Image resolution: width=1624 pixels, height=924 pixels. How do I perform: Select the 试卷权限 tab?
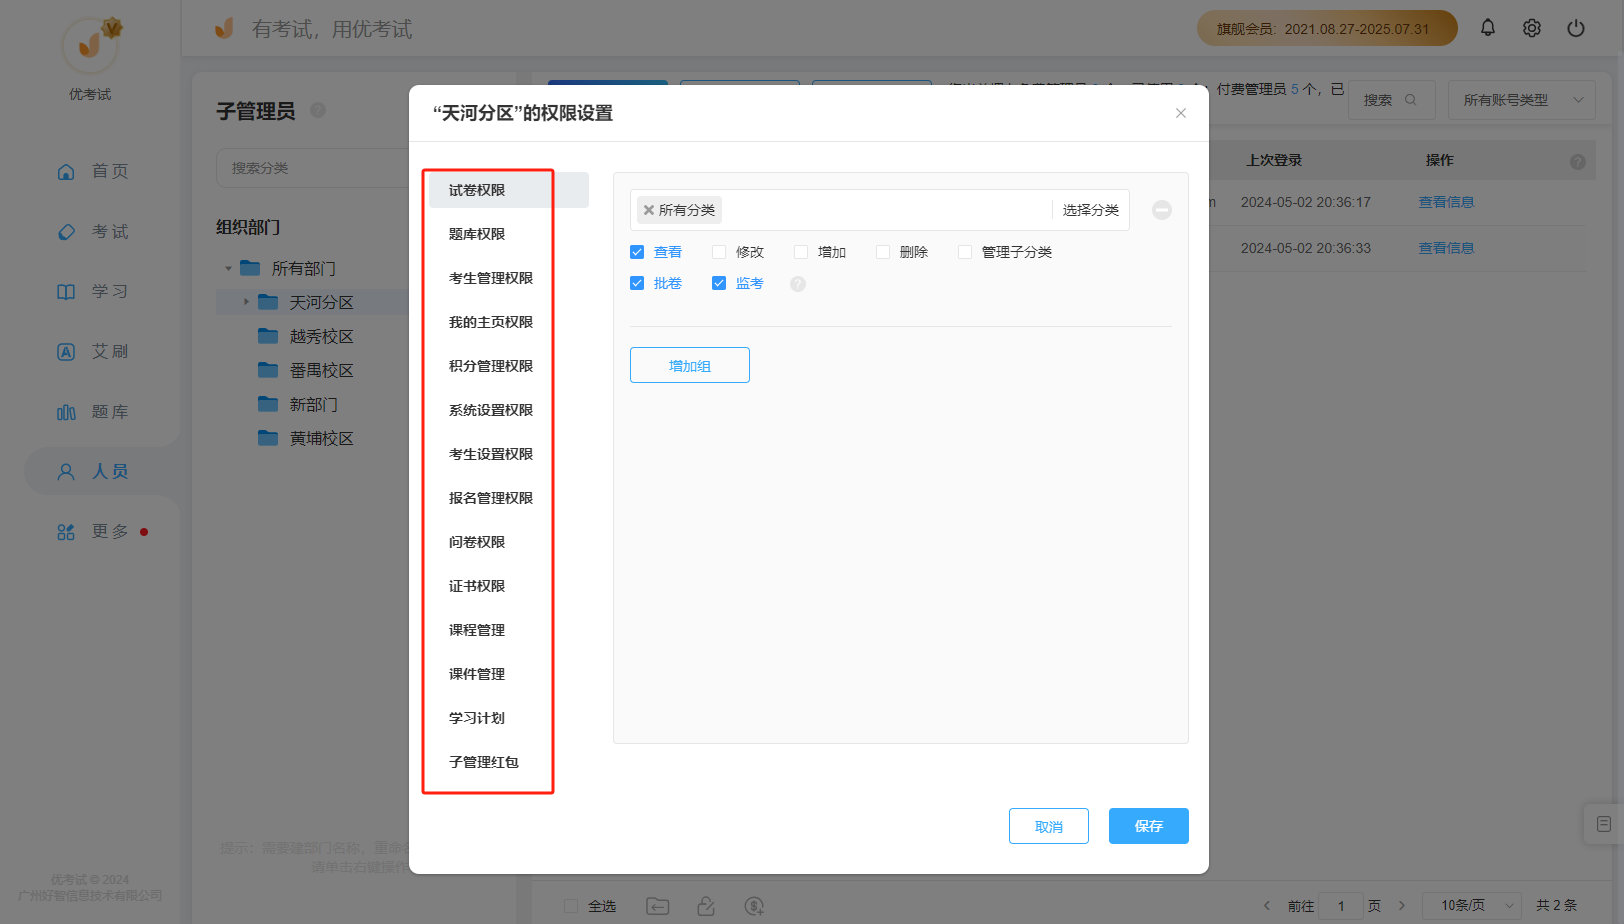[509, 190]
